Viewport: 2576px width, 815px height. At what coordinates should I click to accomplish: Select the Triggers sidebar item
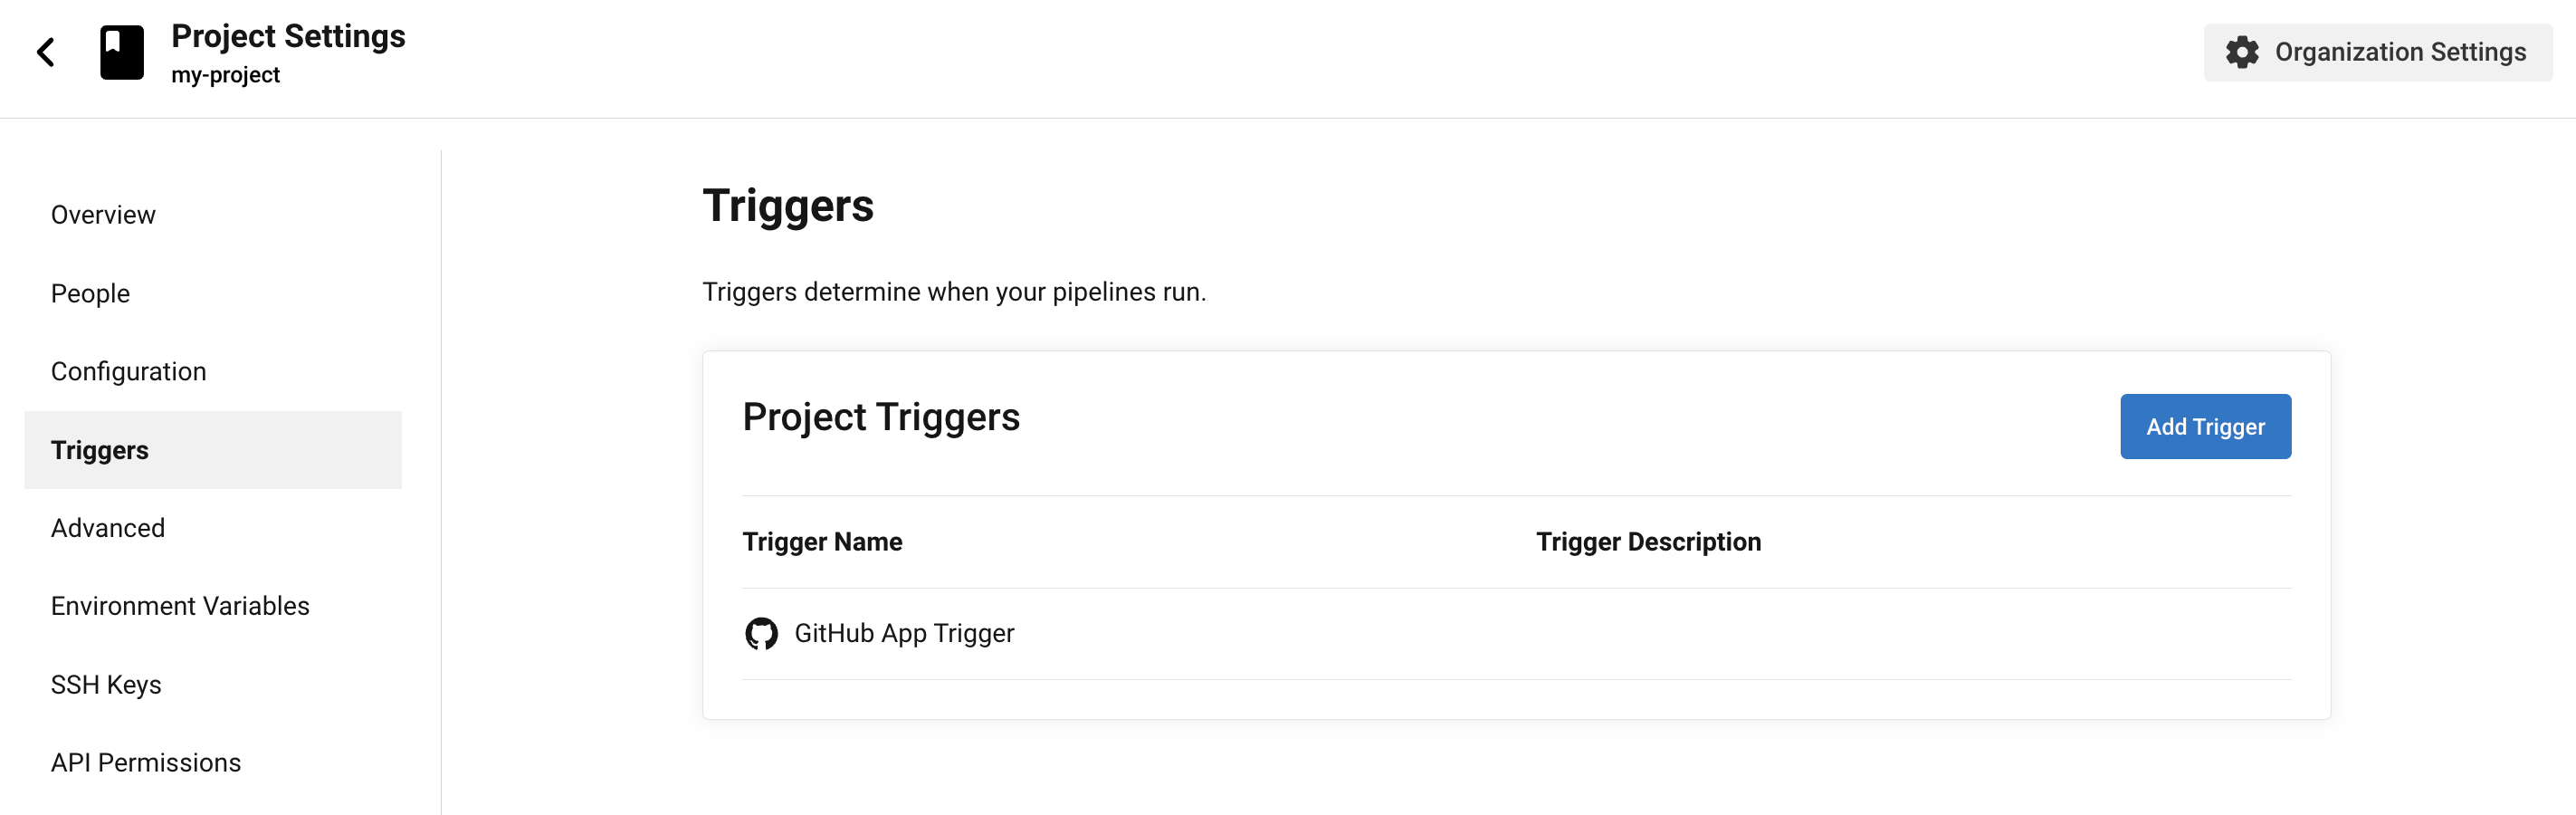point(100,450)
